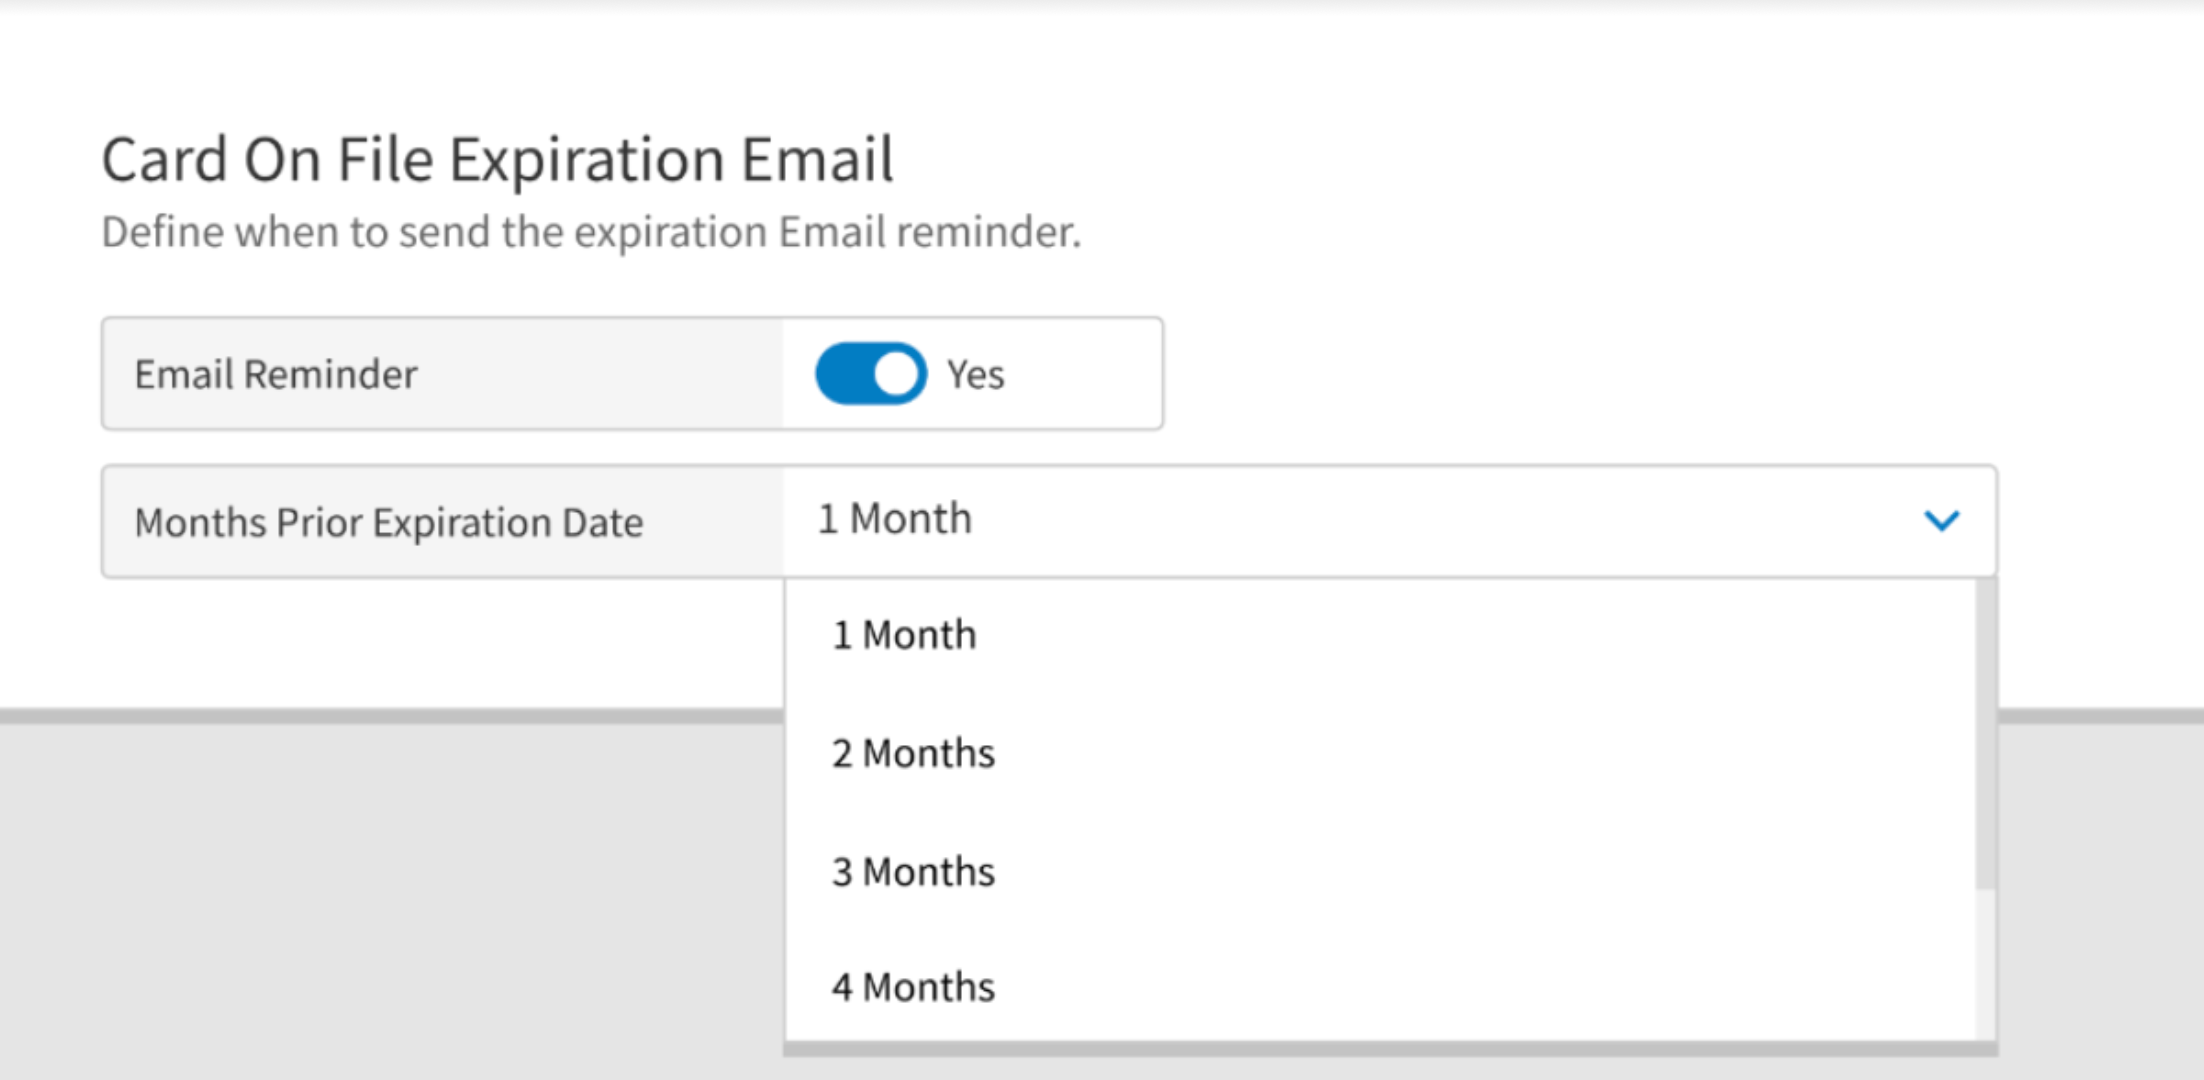Click the Months Prior Expiration Date label
The image size is (2204, 1080).
click(388, 522)
